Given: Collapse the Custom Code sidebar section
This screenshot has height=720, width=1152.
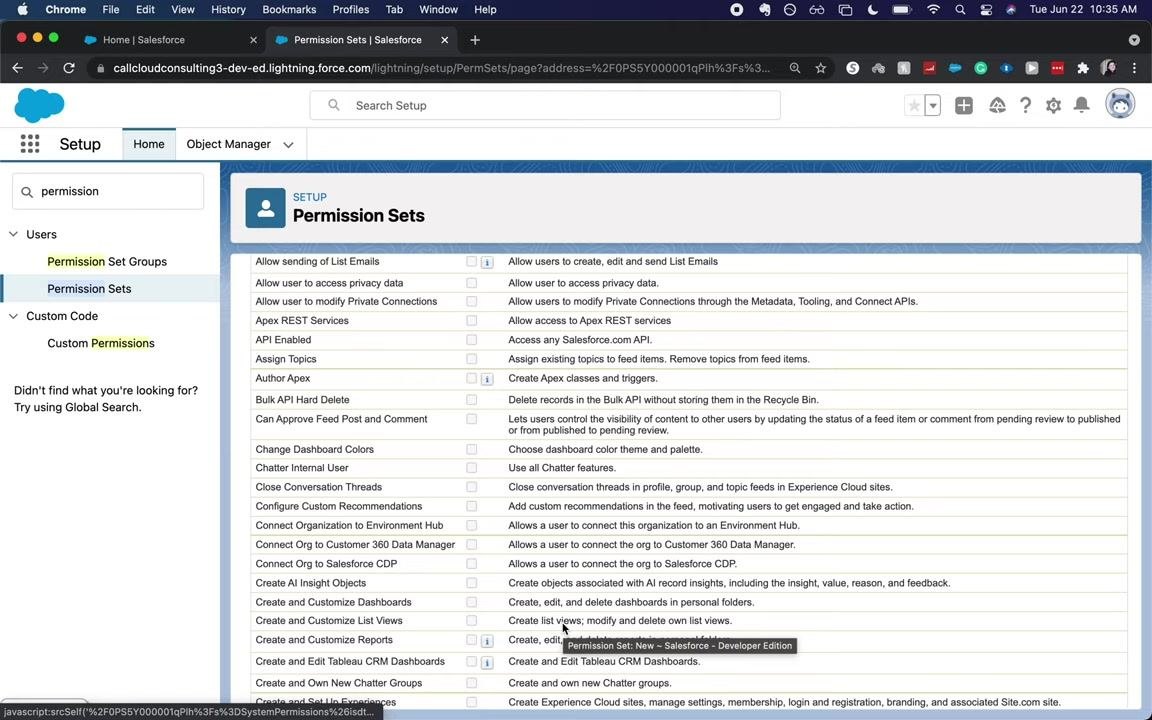Looking at the screenshot, I should point(13,316).
